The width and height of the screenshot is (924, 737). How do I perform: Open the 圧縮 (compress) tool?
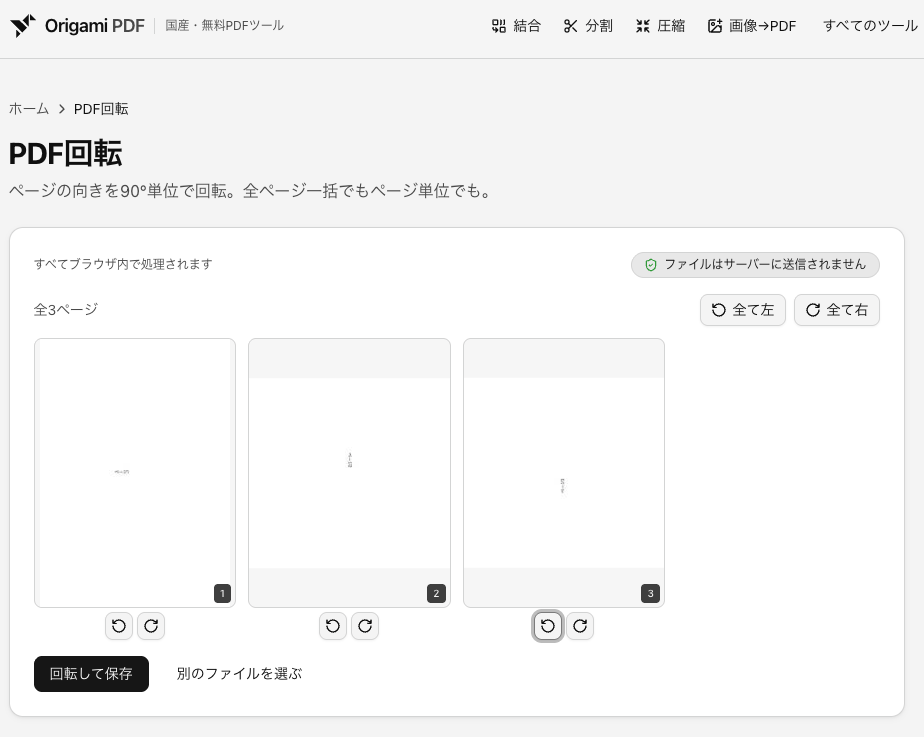pyautogui.click(x=660, y=26)
